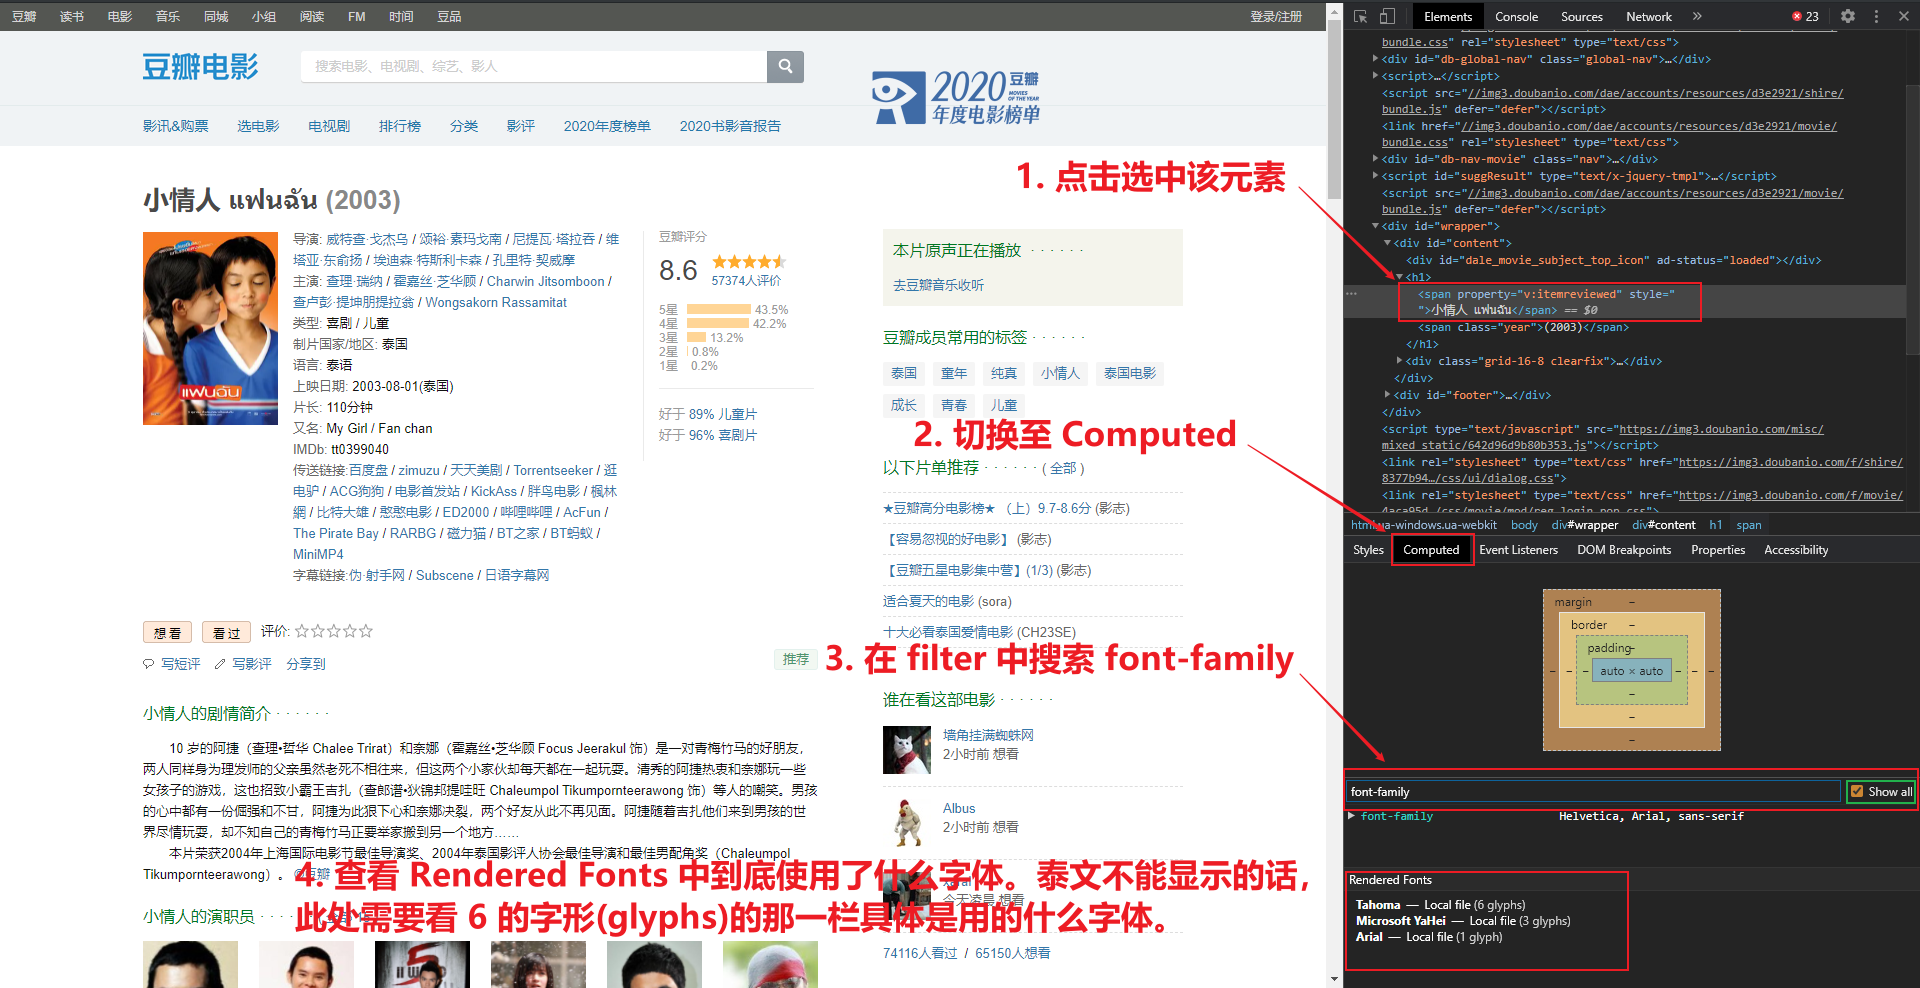Screen dimensions: 1920x988
Task: Click the 去豆瓣音乐收听 link
Action: pos(938,285)
